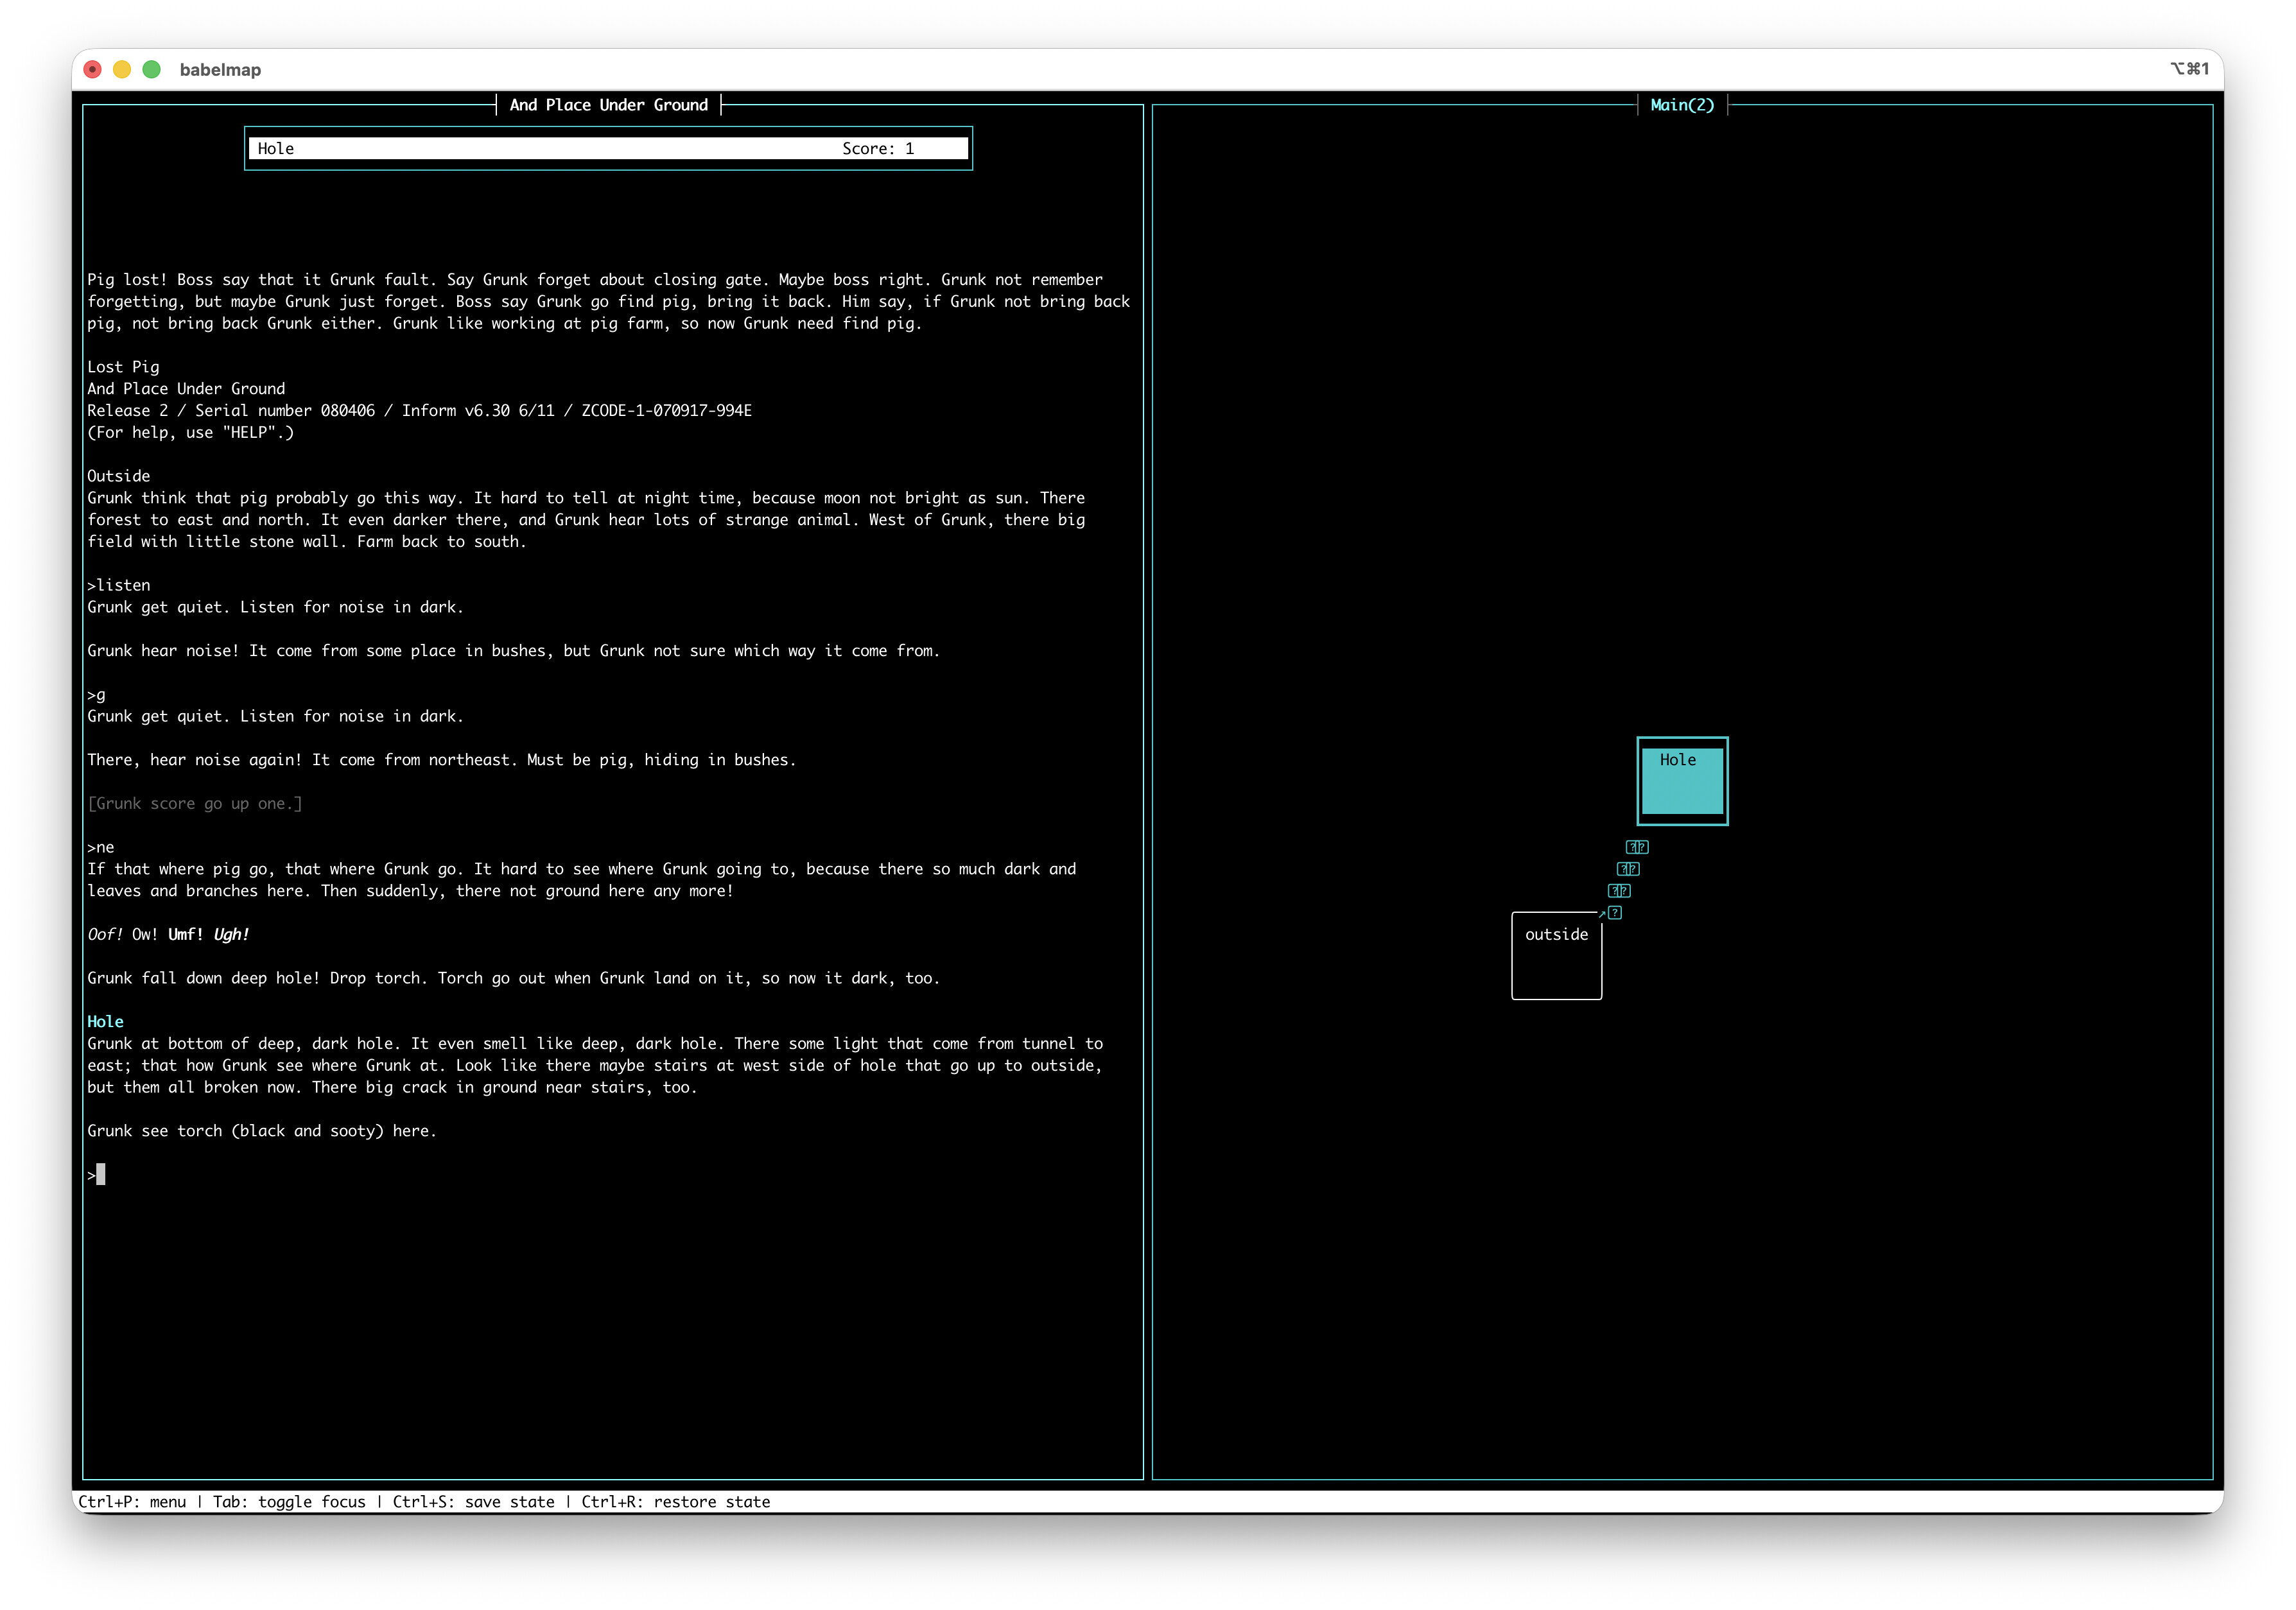Focus the Main(2) map panel title
This screenshot has height=1610, width=2296.
coord(1682,105)
